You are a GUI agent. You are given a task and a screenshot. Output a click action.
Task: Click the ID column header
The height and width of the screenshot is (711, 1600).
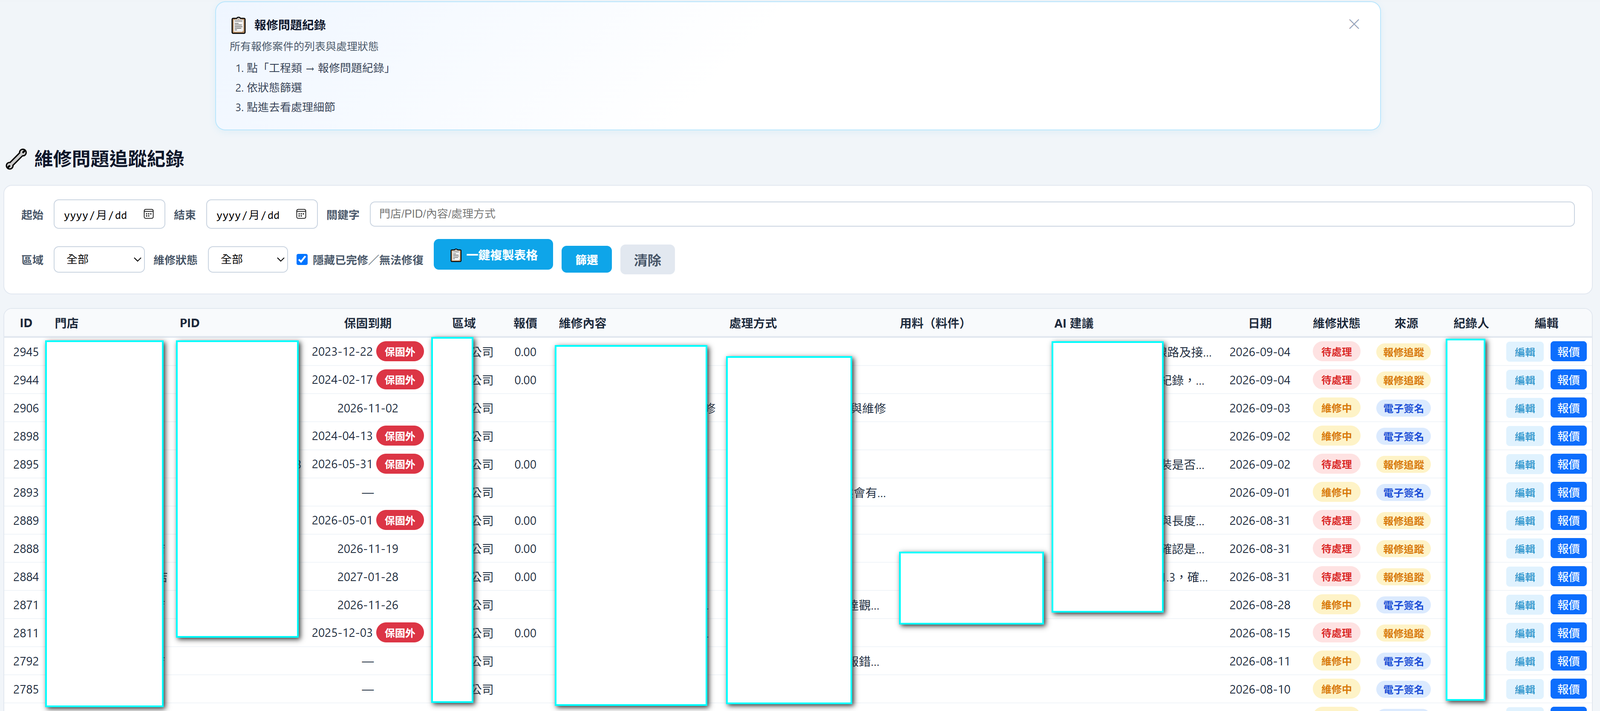[26, 323]
